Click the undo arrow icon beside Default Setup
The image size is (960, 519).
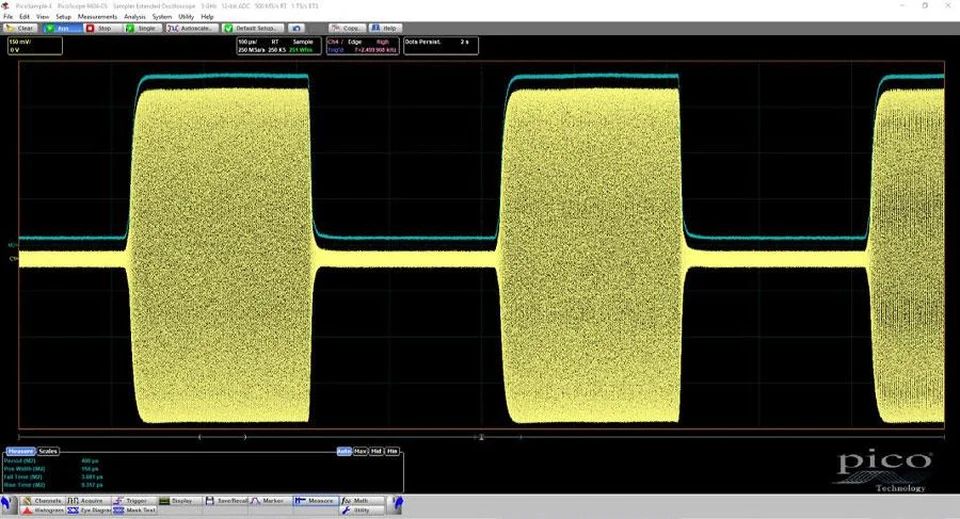pyautogui.click(x=295, y=28)
